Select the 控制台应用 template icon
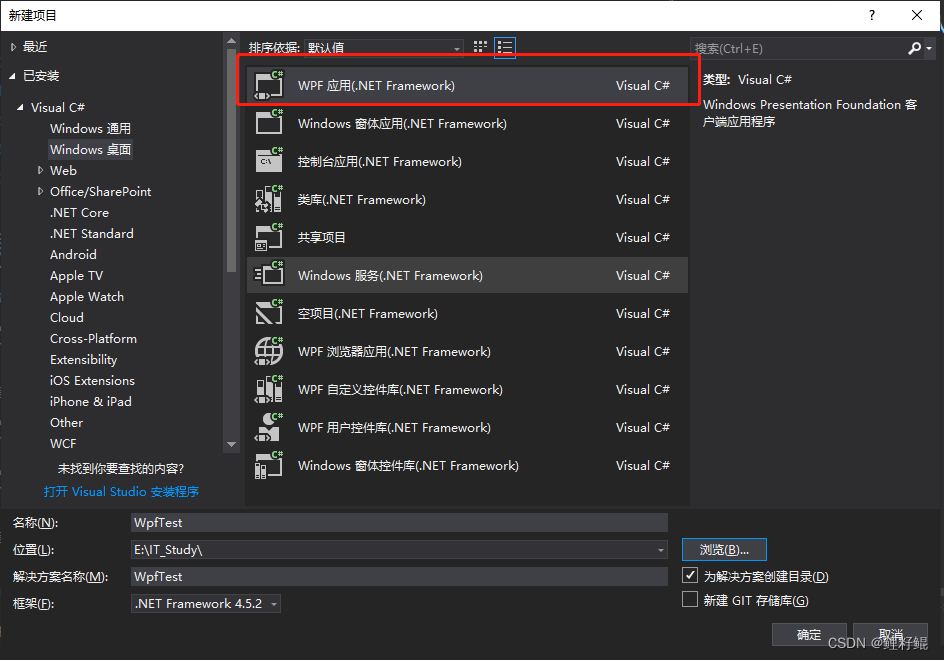The image size is (944, 660). tap(268, 161)
